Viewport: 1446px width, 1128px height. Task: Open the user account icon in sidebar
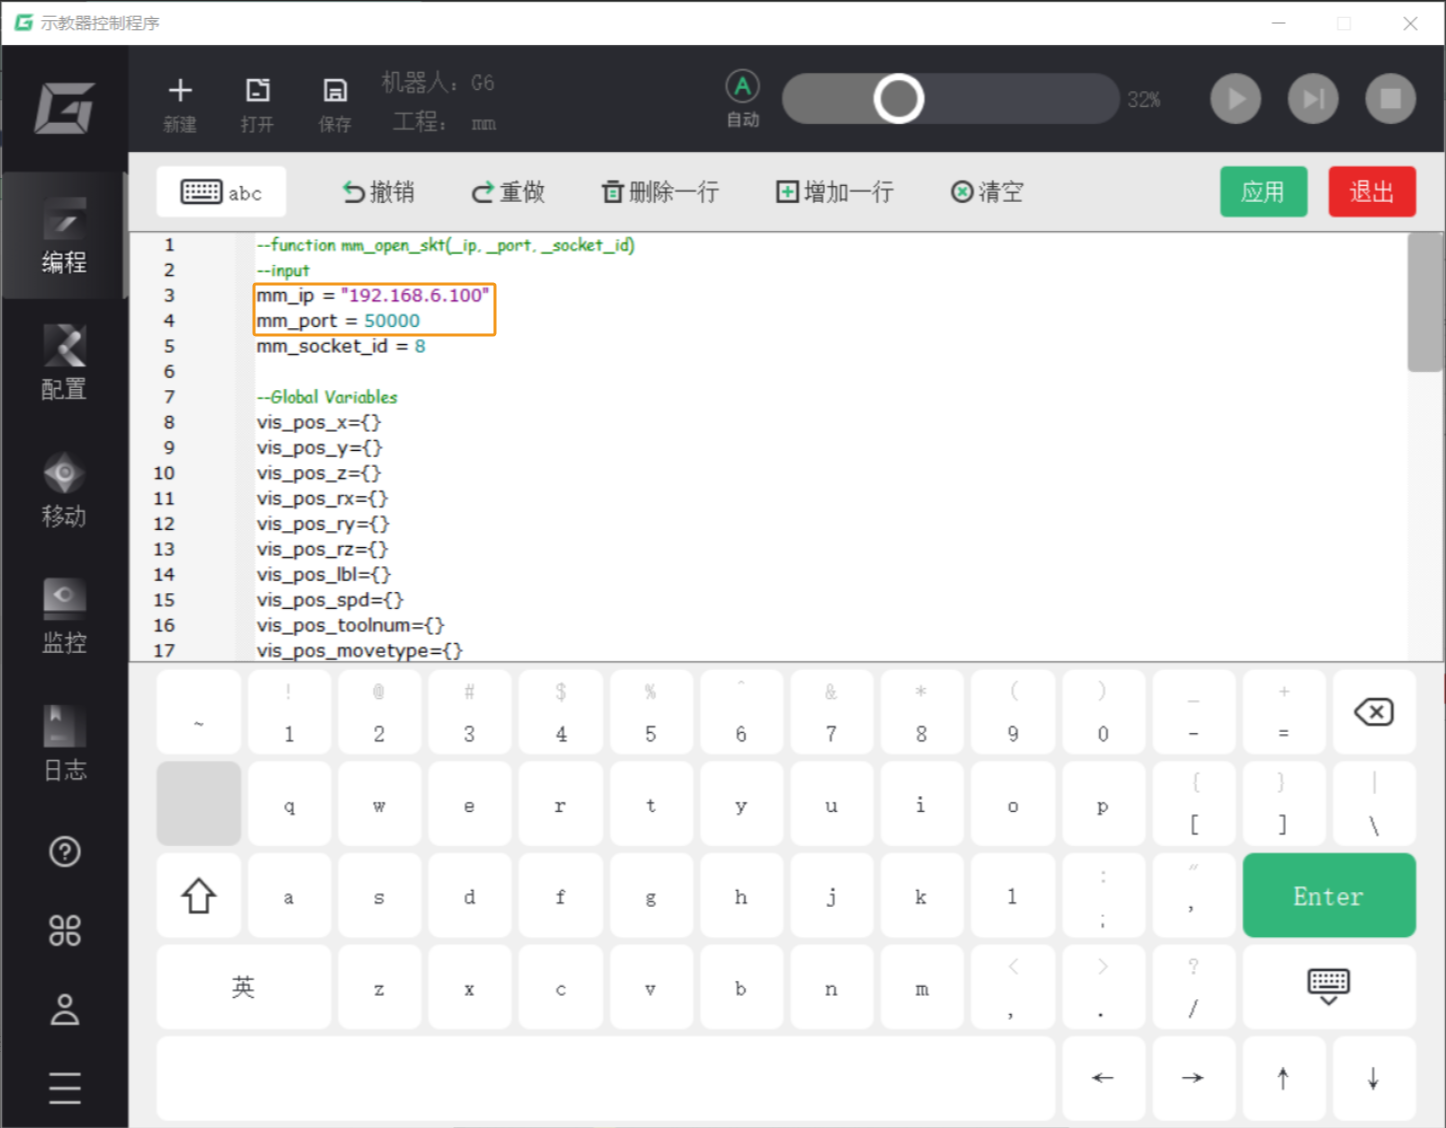65,1010
